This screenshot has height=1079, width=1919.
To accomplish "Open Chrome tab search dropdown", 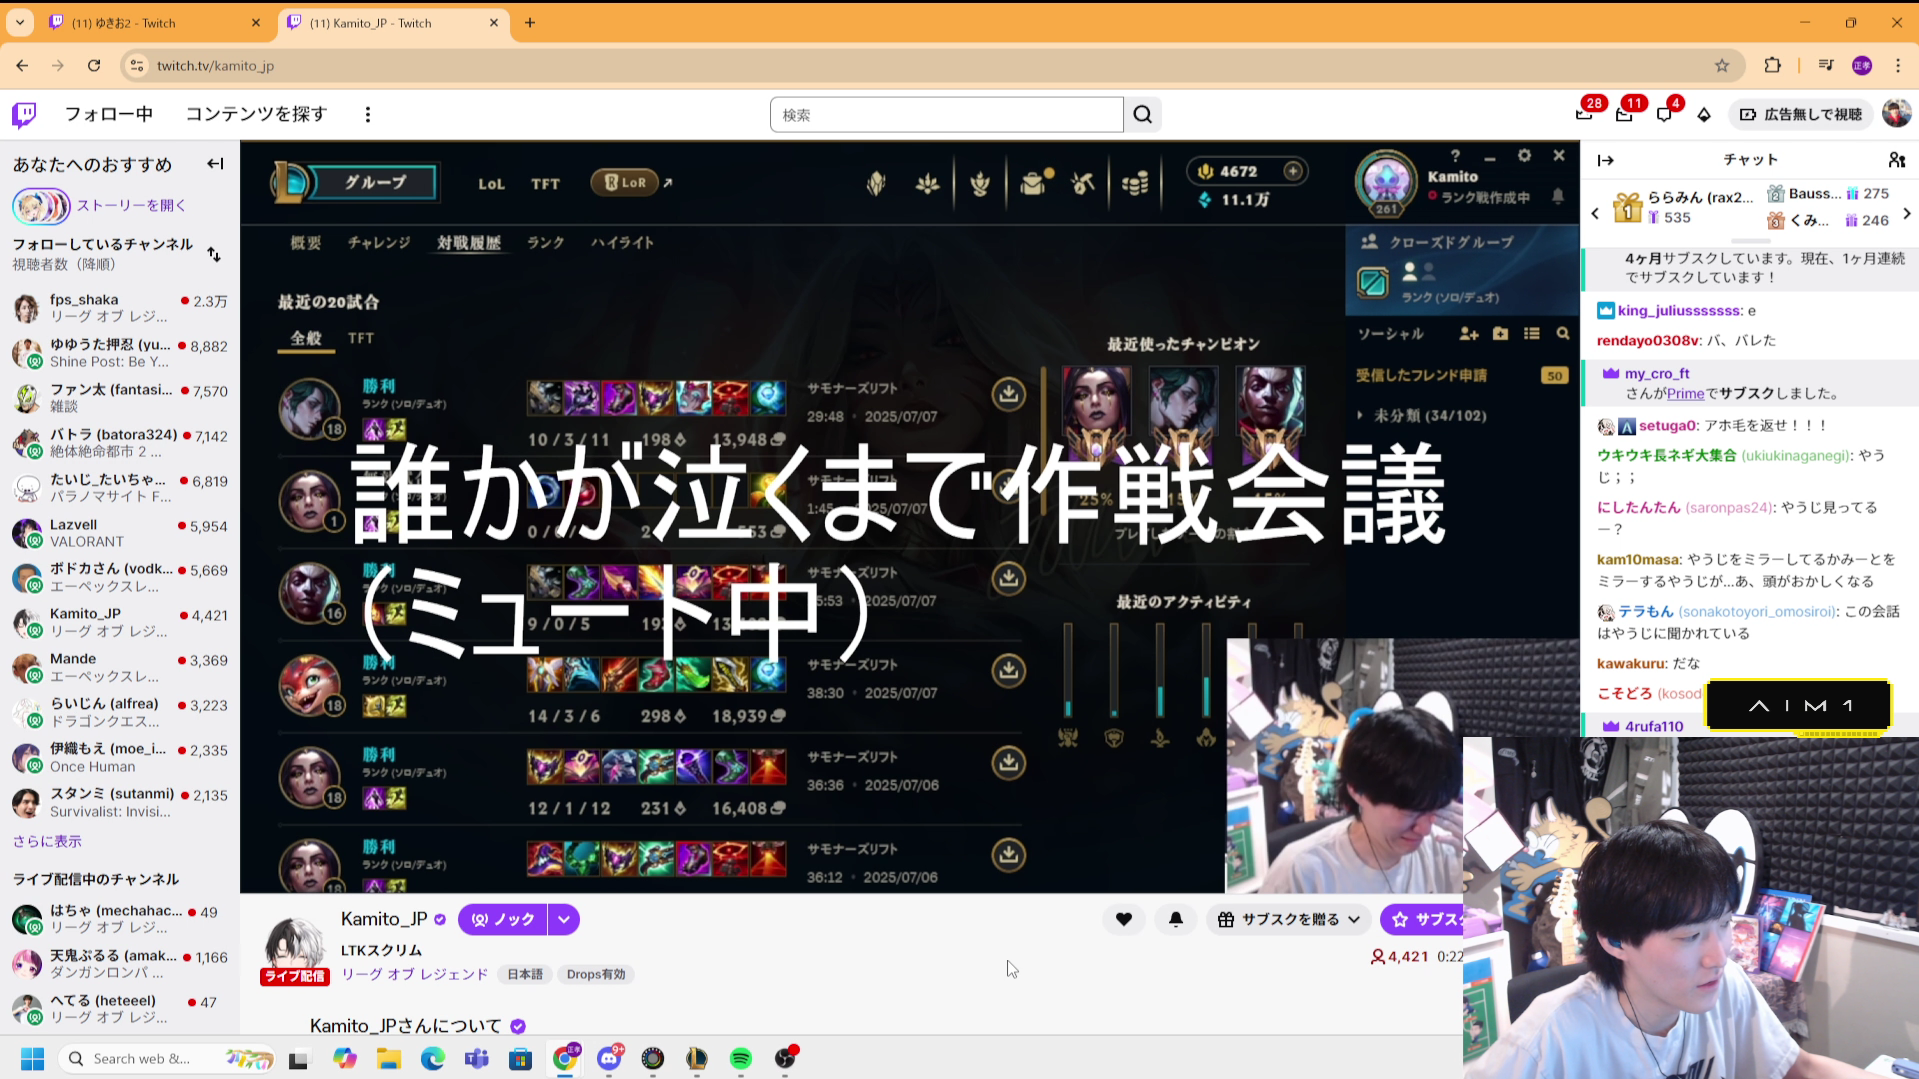I will point(20,23).
